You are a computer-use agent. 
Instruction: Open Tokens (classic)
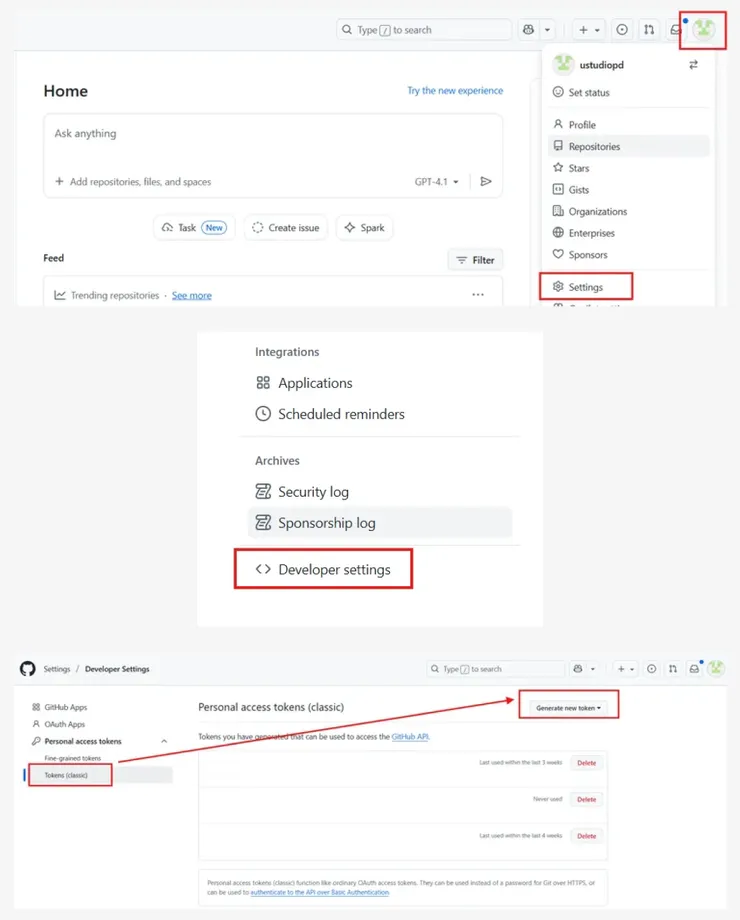click(66, 775)
